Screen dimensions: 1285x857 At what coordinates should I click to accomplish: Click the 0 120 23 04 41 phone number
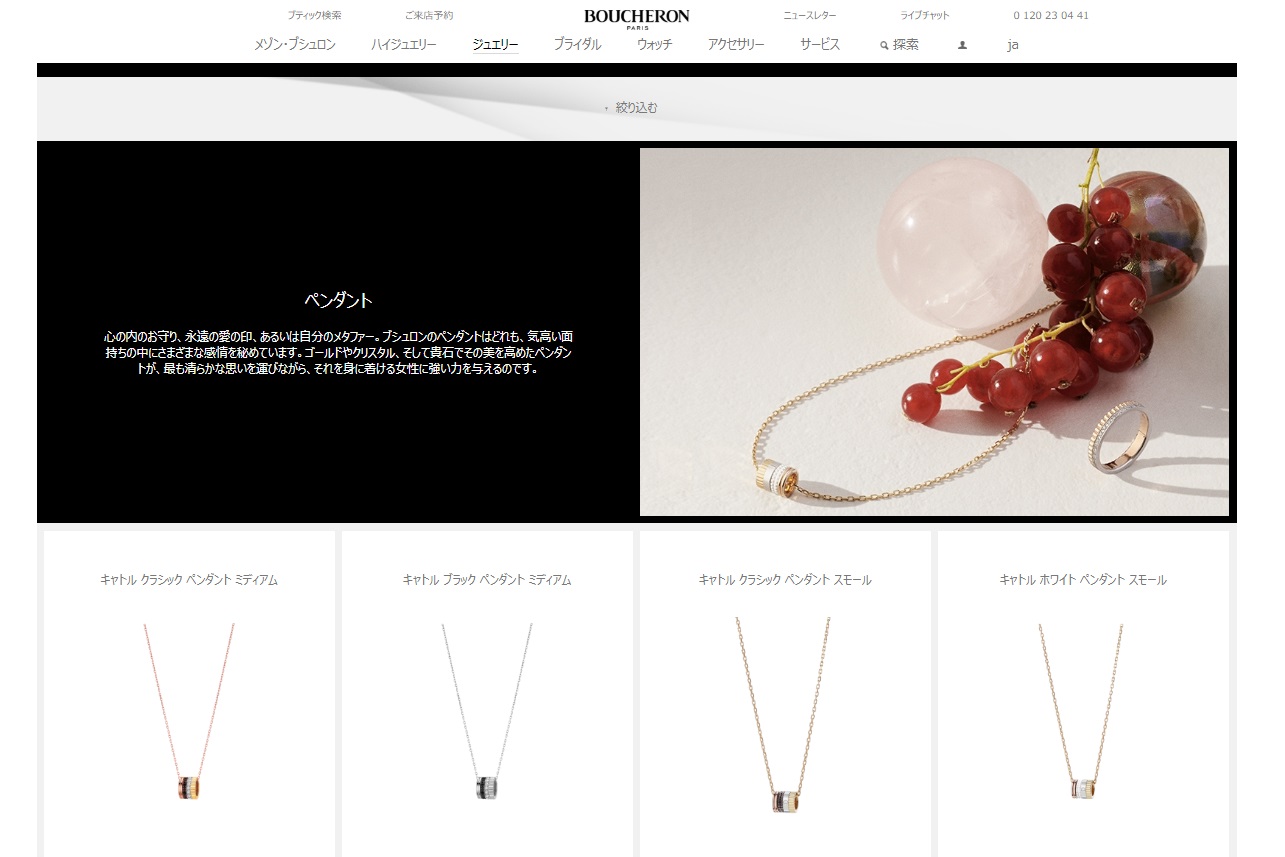[1050, 16]
